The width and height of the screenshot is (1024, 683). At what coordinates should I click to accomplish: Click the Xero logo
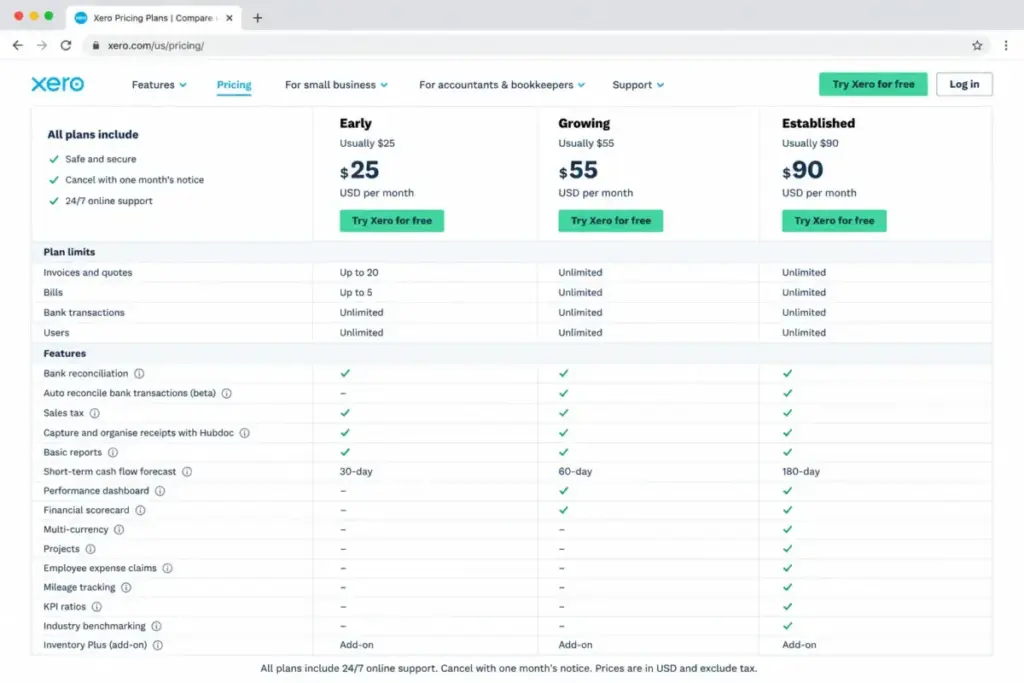tap(57, 84)
